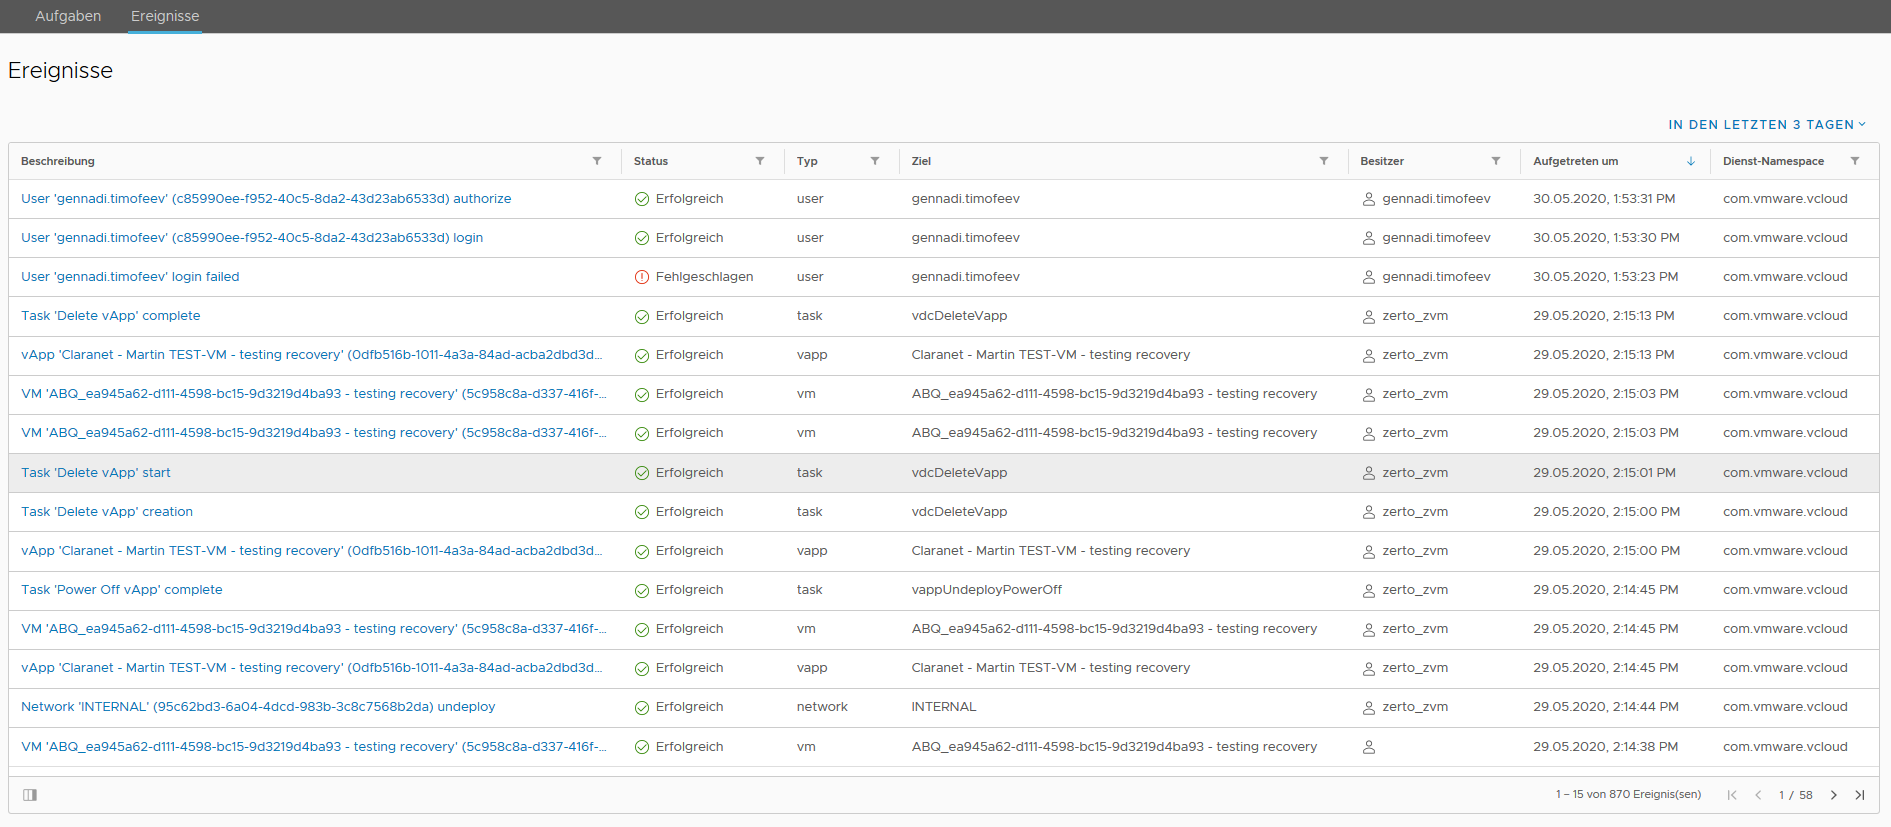
Task: Open filter for Beschreibung column
Action: point(597,161)
